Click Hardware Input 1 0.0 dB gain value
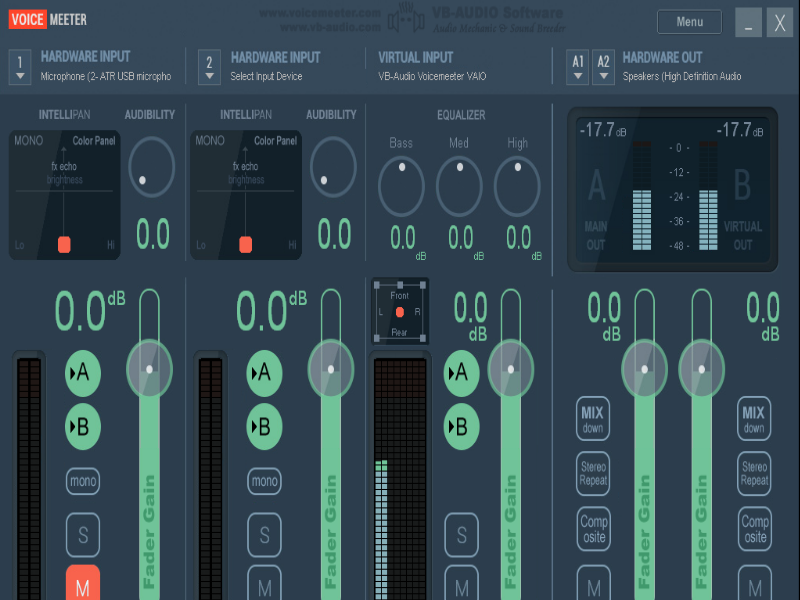This screenshot has height=600, width=800. 90,310
